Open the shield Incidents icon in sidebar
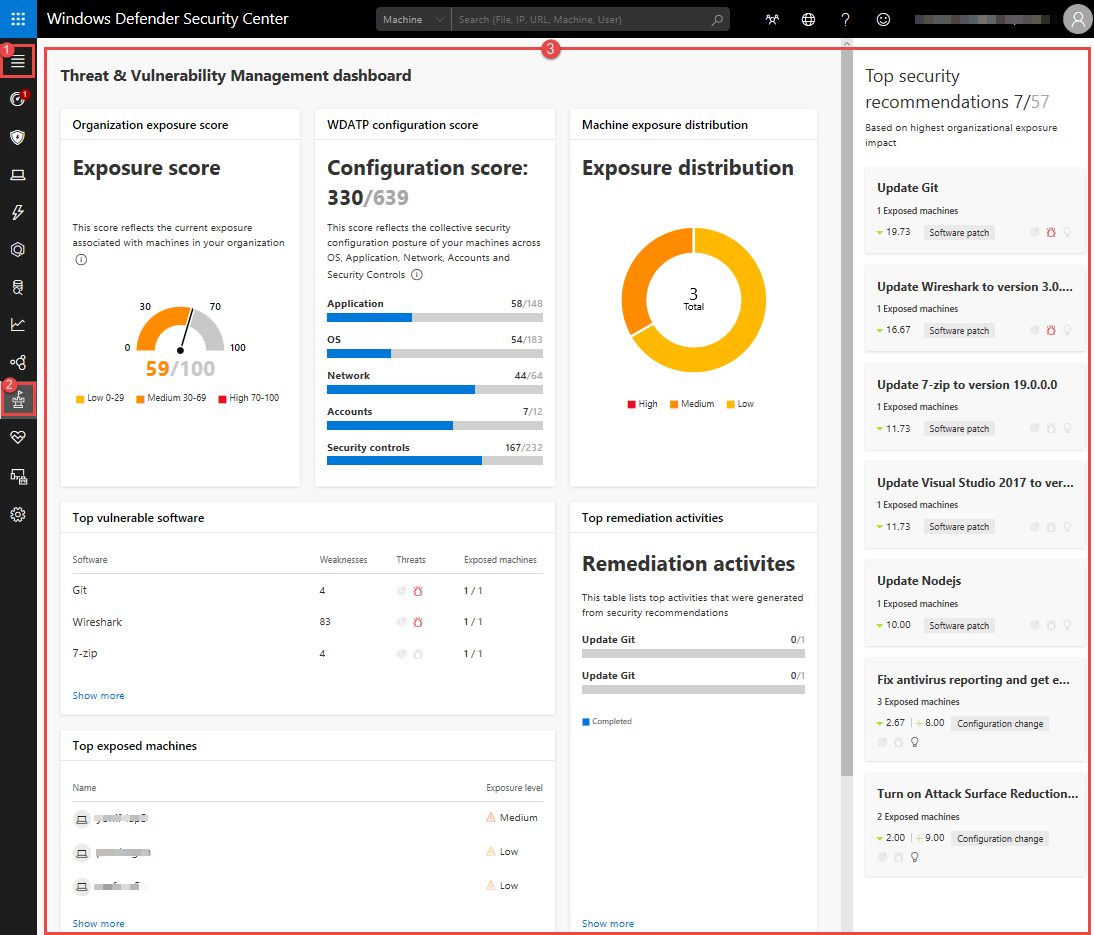This screenshot has width=1094, height=935. click(18, 137)
